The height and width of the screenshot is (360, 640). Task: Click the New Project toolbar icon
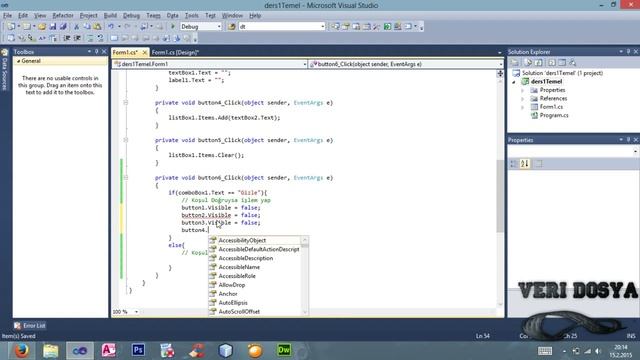pos(11,27)
